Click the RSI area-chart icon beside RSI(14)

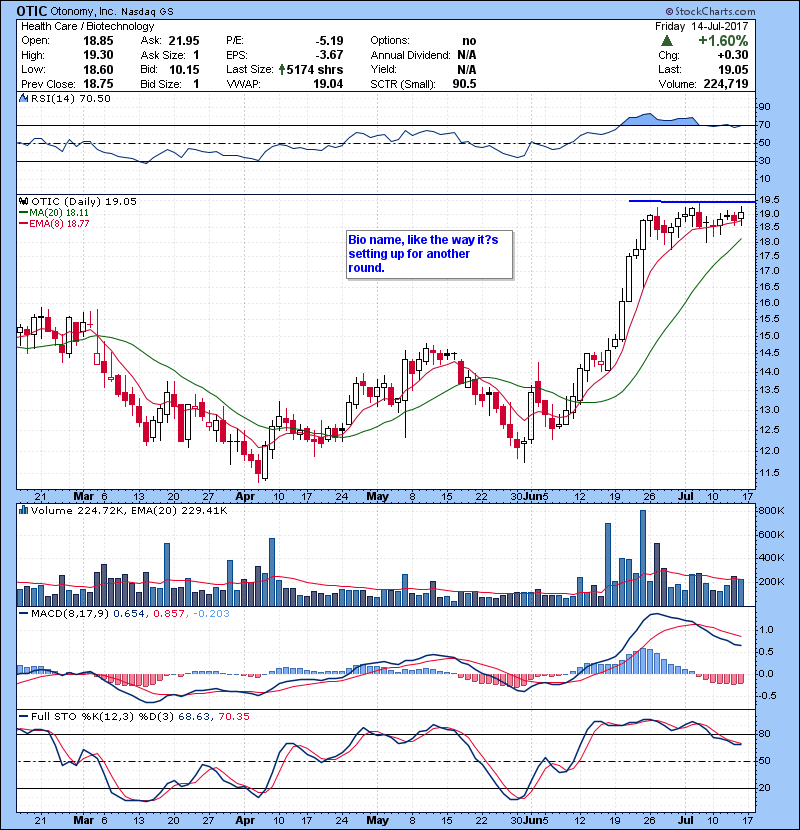pyautogui.click(x=23, y=98)
